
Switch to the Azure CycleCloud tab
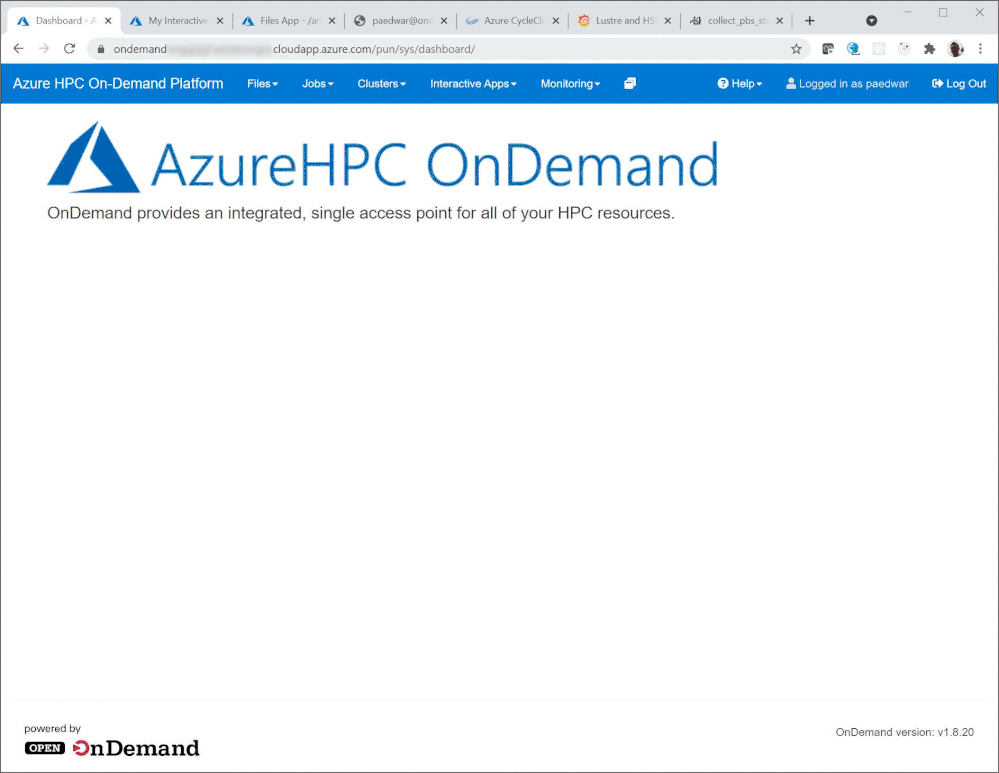click(x=512, y=21)
